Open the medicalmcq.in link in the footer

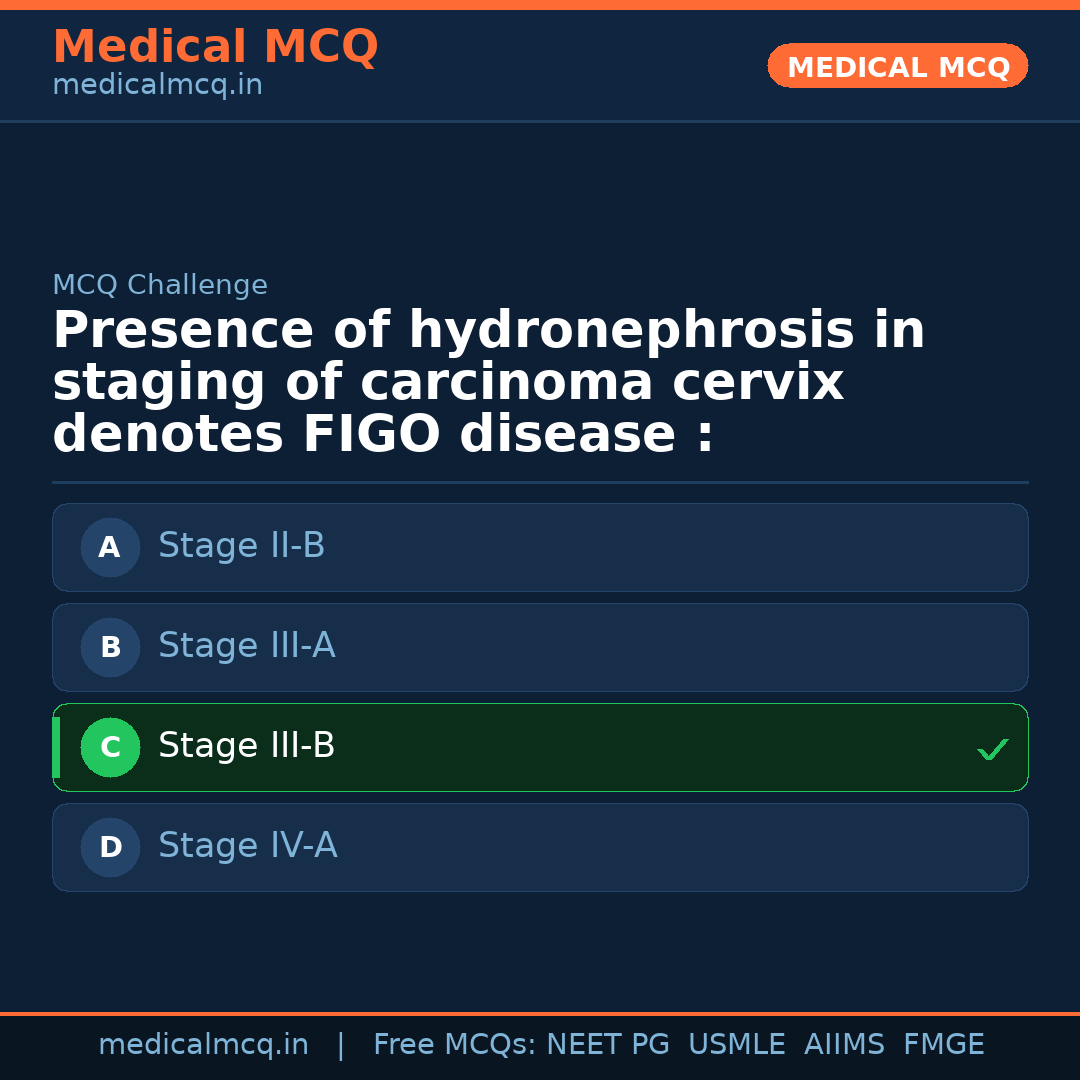tap(203, 1045)
